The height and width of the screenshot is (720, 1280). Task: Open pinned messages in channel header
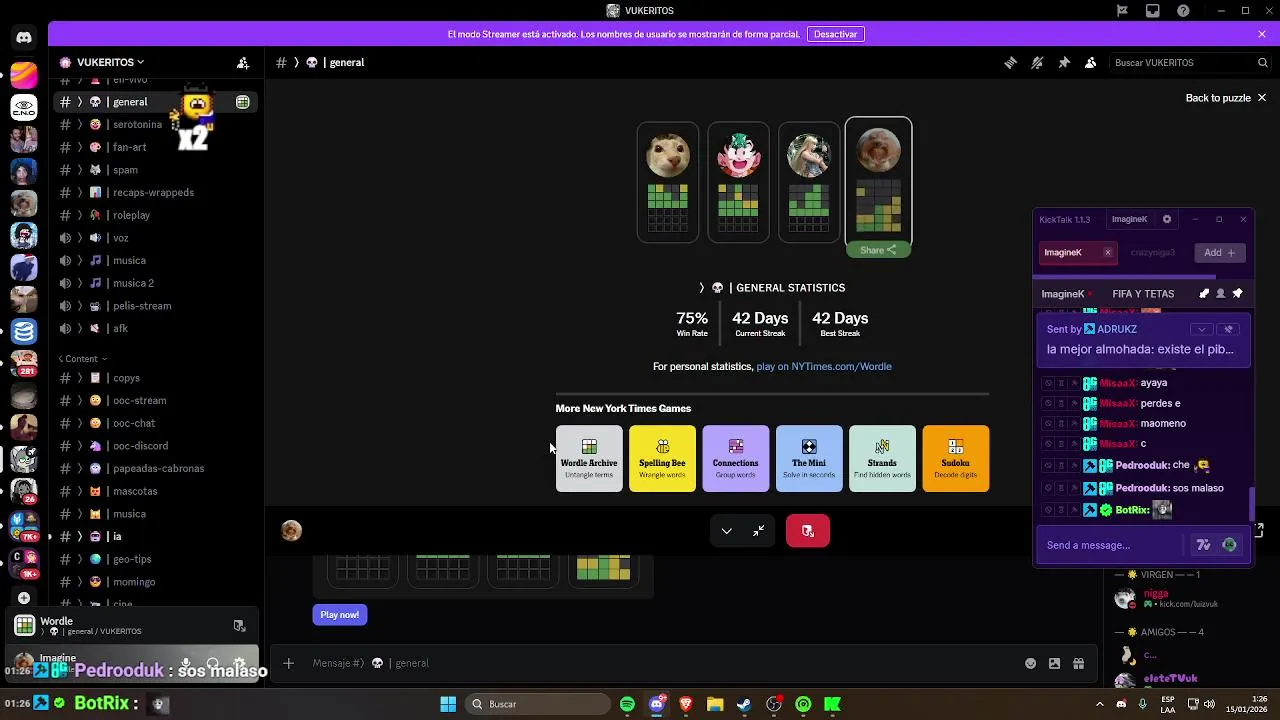[x=1064, y=62]
